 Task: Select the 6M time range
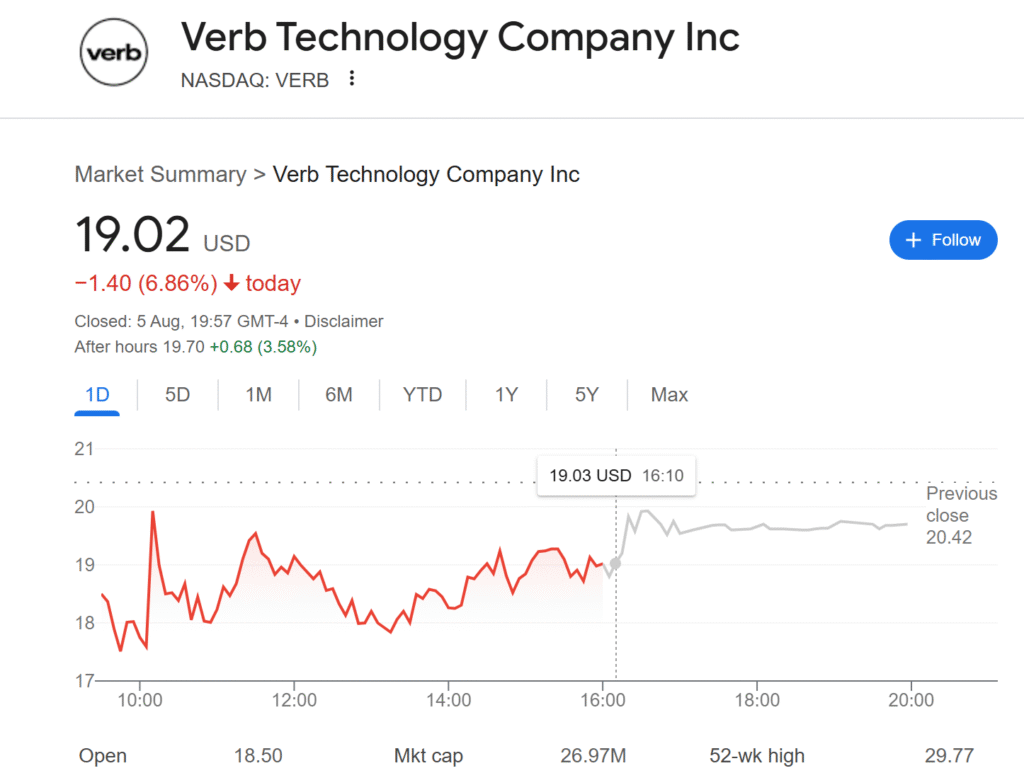point(338,395)
